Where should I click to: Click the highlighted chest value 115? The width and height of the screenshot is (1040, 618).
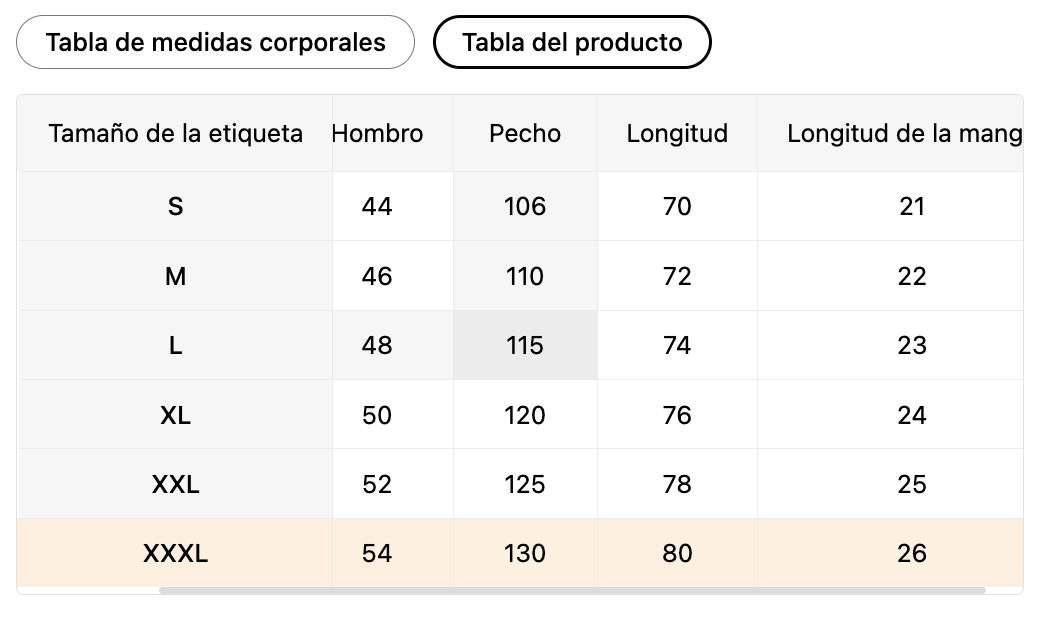tap(525, 345)
